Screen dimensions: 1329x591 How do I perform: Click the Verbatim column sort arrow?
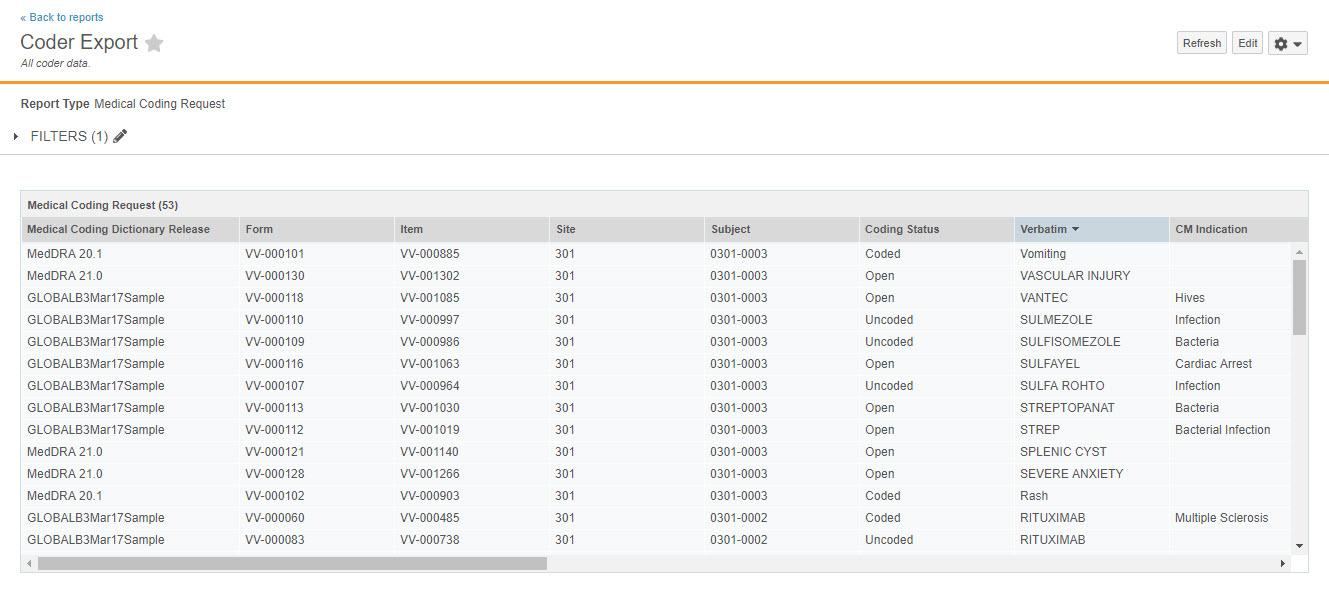(1075, 230)
